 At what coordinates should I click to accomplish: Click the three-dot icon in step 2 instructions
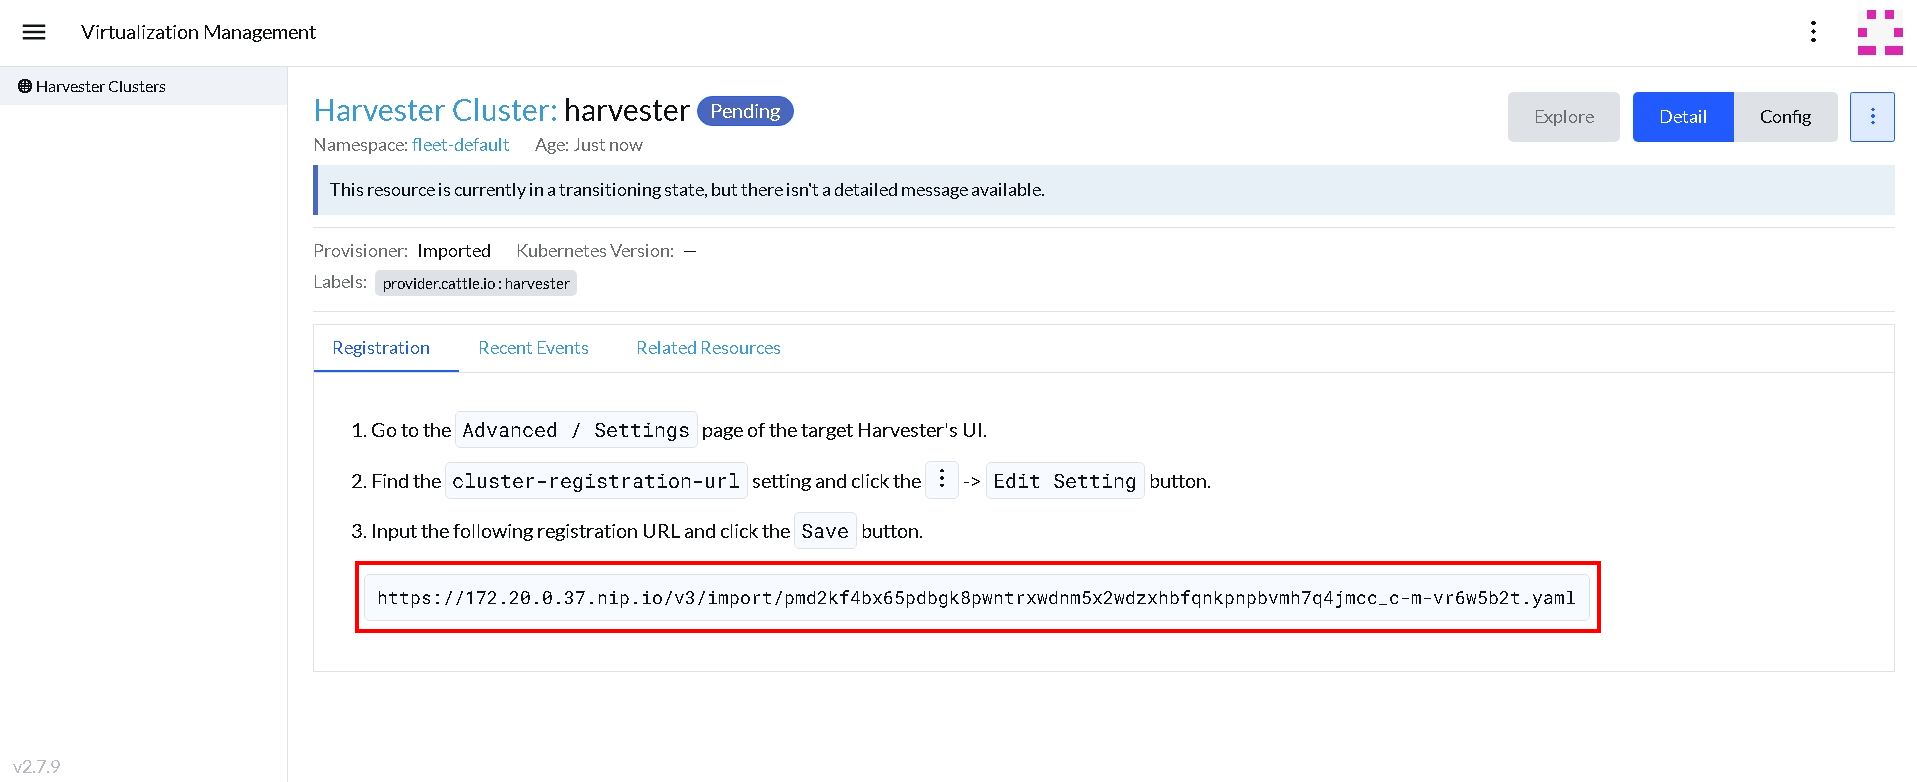942,480
